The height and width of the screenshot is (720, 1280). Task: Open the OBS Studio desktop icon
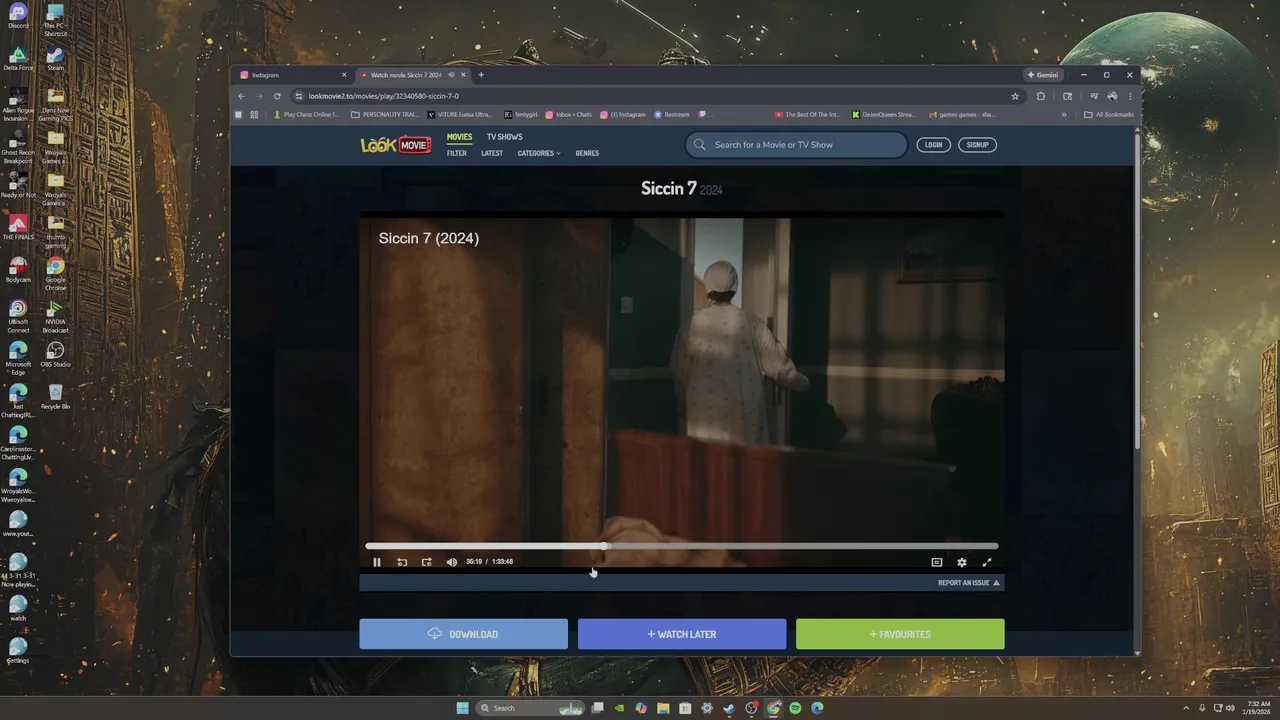pyautogui.click(x=55, y=355)
